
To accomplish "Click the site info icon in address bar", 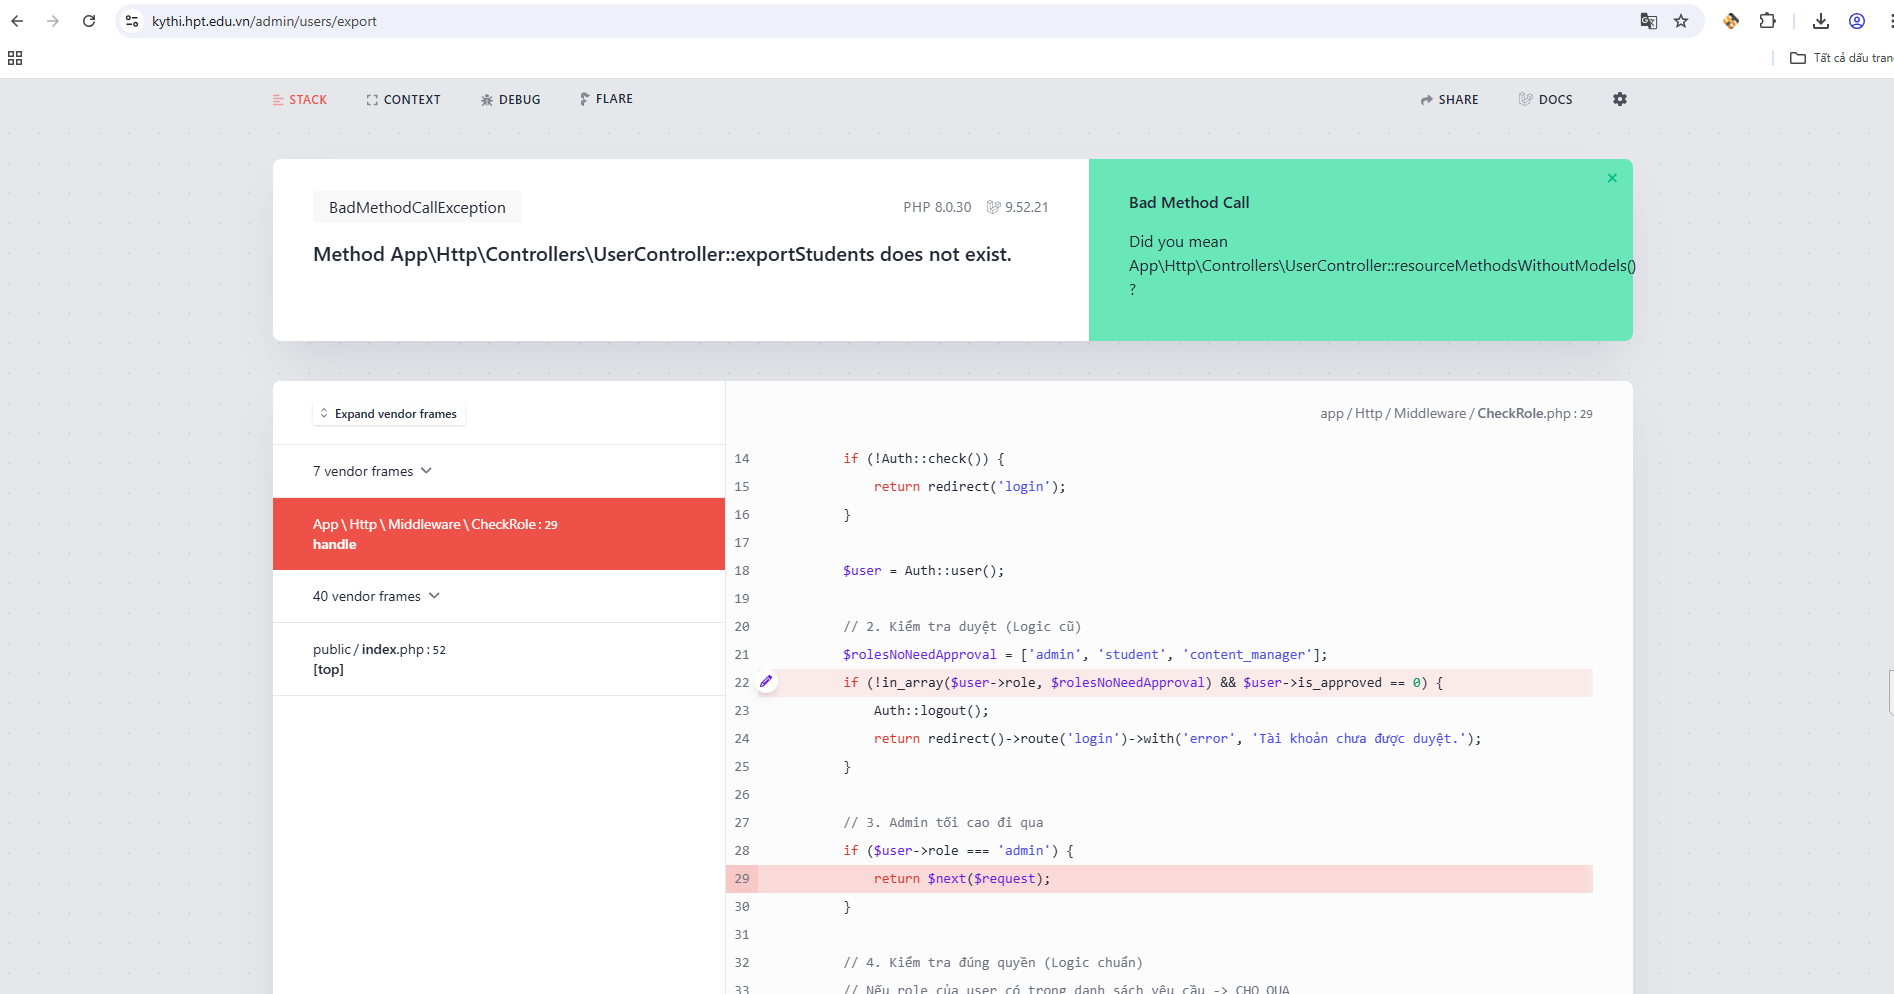I will click(132, 21).
